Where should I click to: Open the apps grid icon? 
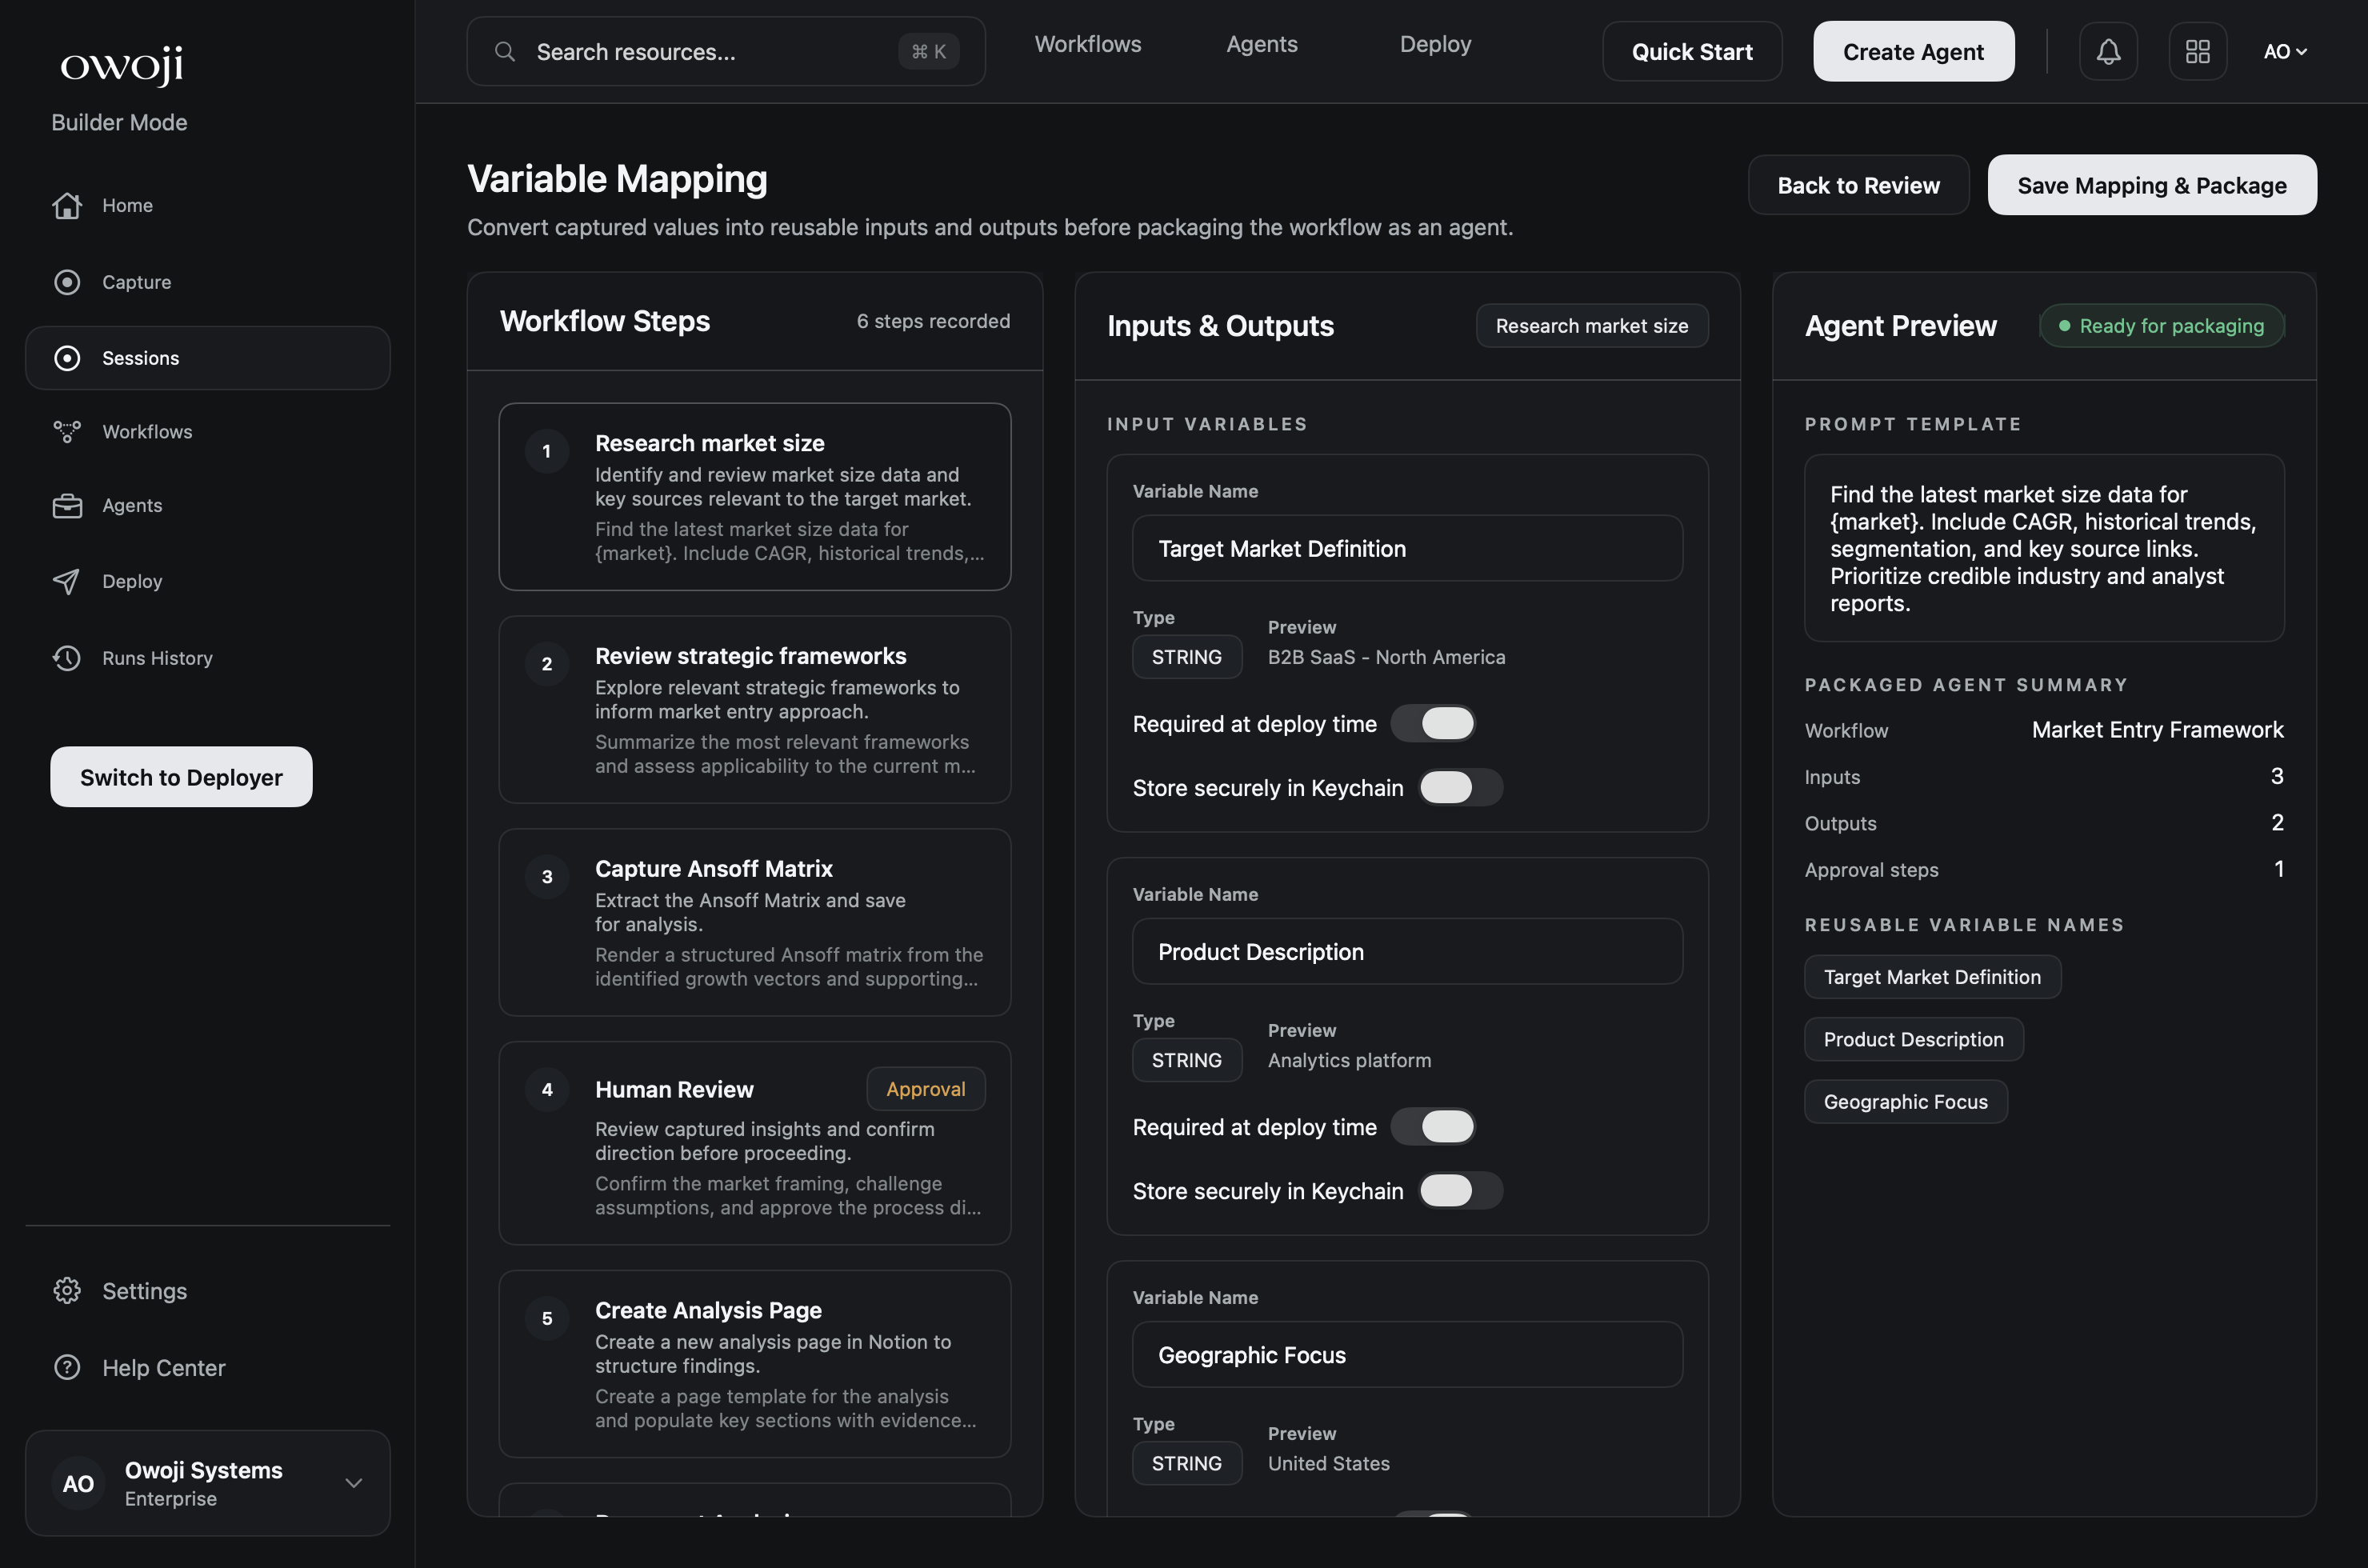(2197, 51)
